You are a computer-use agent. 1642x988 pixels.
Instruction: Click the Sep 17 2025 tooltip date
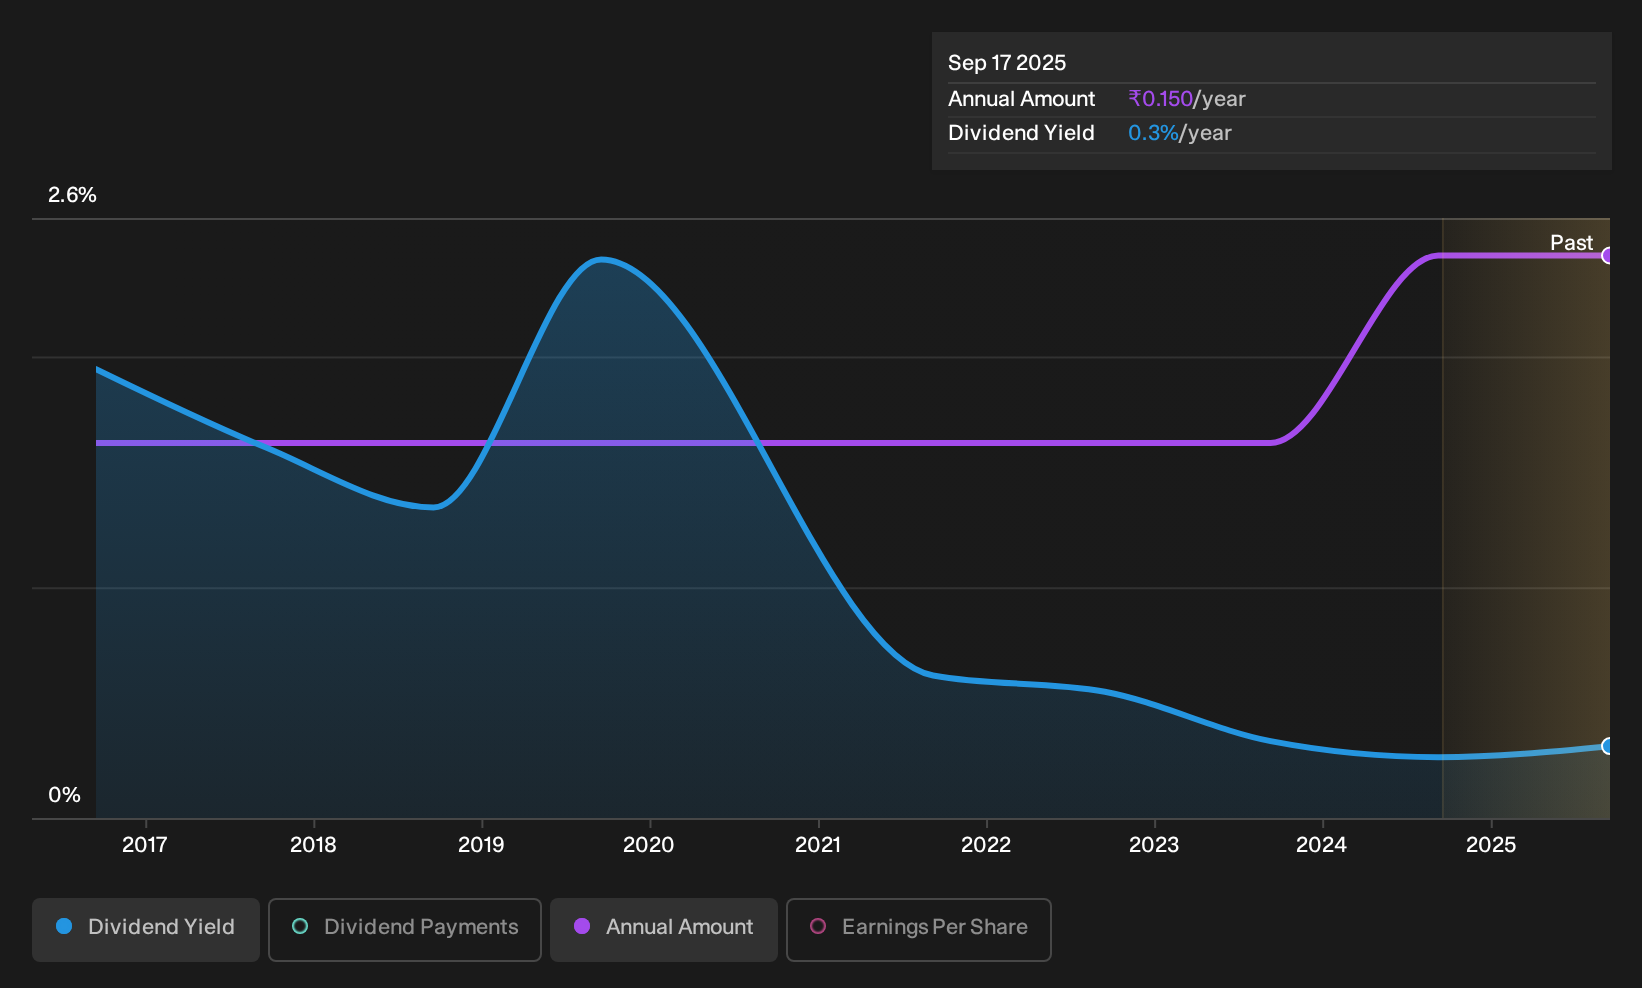click(x=1007, y=63)
